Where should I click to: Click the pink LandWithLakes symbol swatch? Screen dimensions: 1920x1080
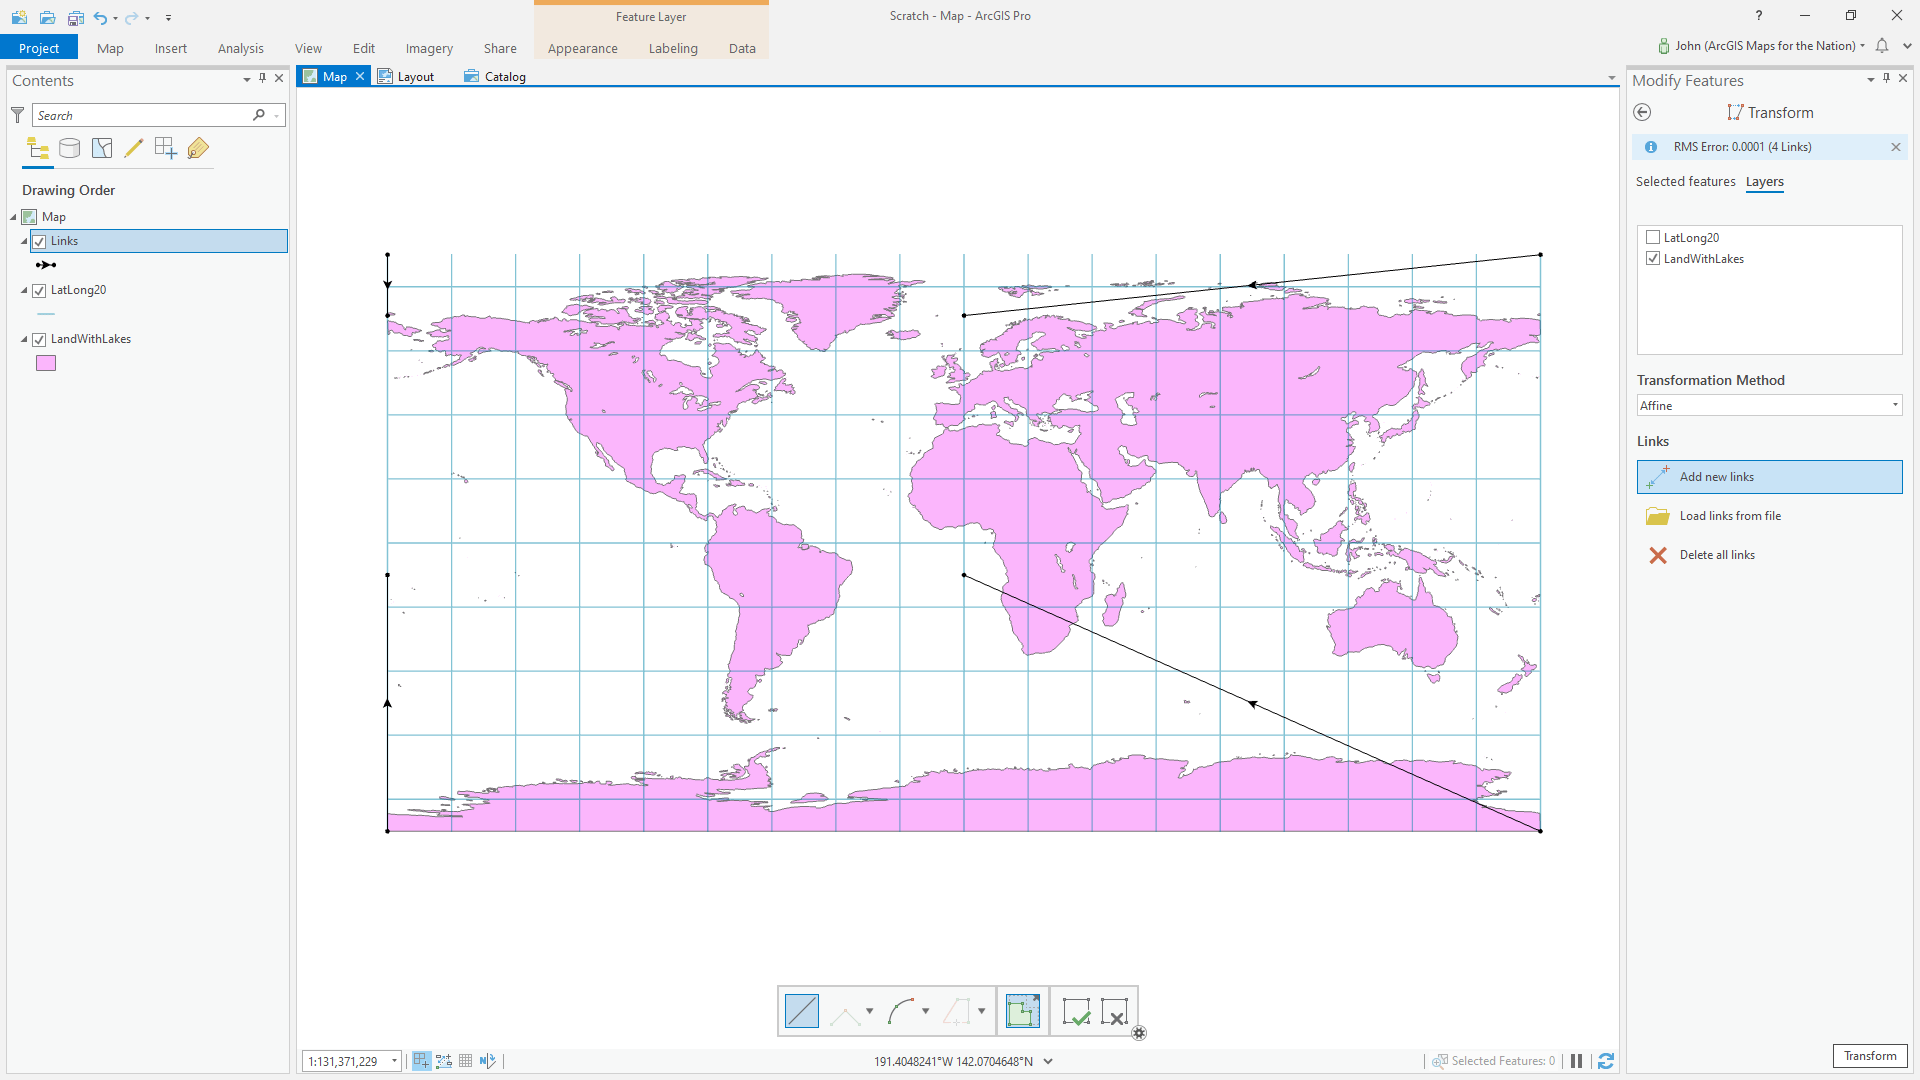tap(46, 363)
